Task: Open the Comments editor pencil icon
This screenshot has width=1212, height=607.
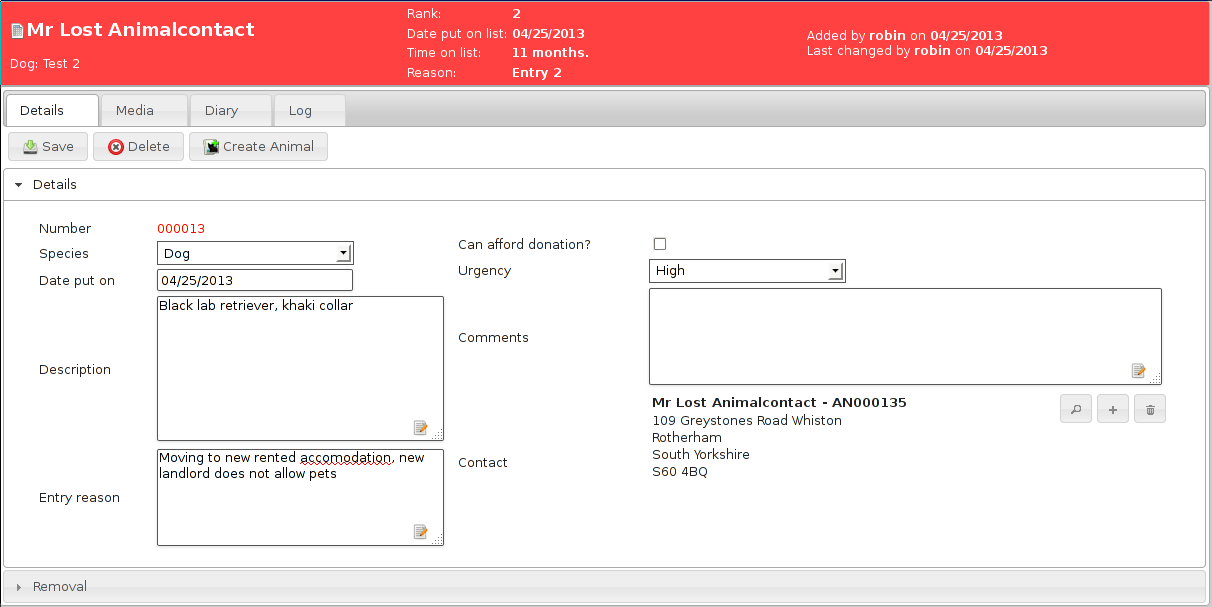Action: point(1138,370)
